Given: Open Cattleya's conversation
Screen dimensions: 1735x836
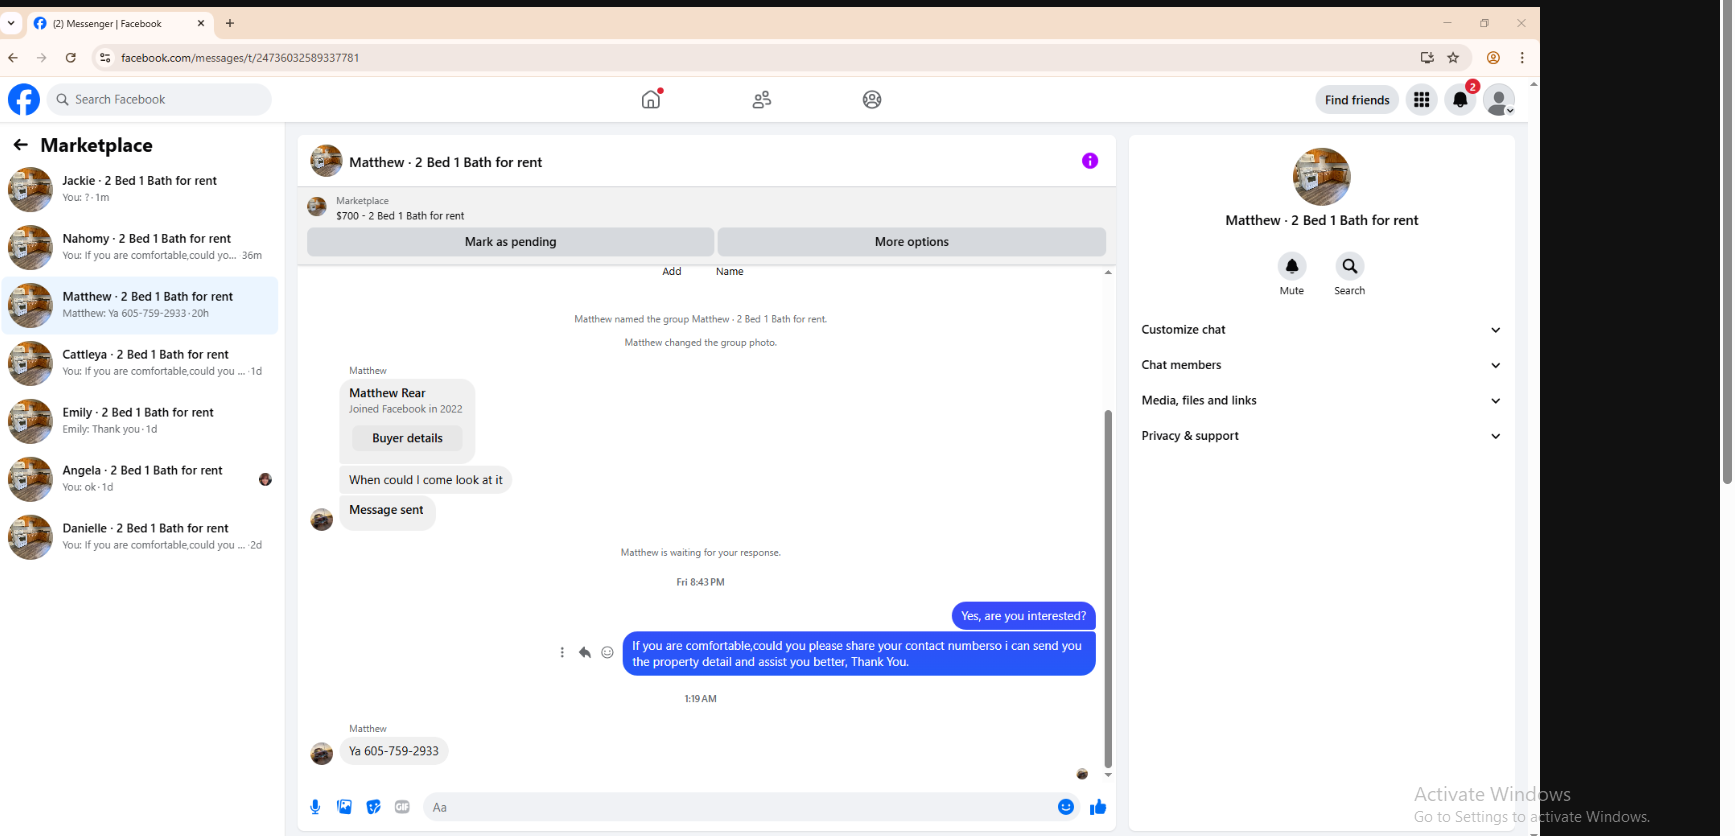Looking at the screenshot, I should click(140, 363).
